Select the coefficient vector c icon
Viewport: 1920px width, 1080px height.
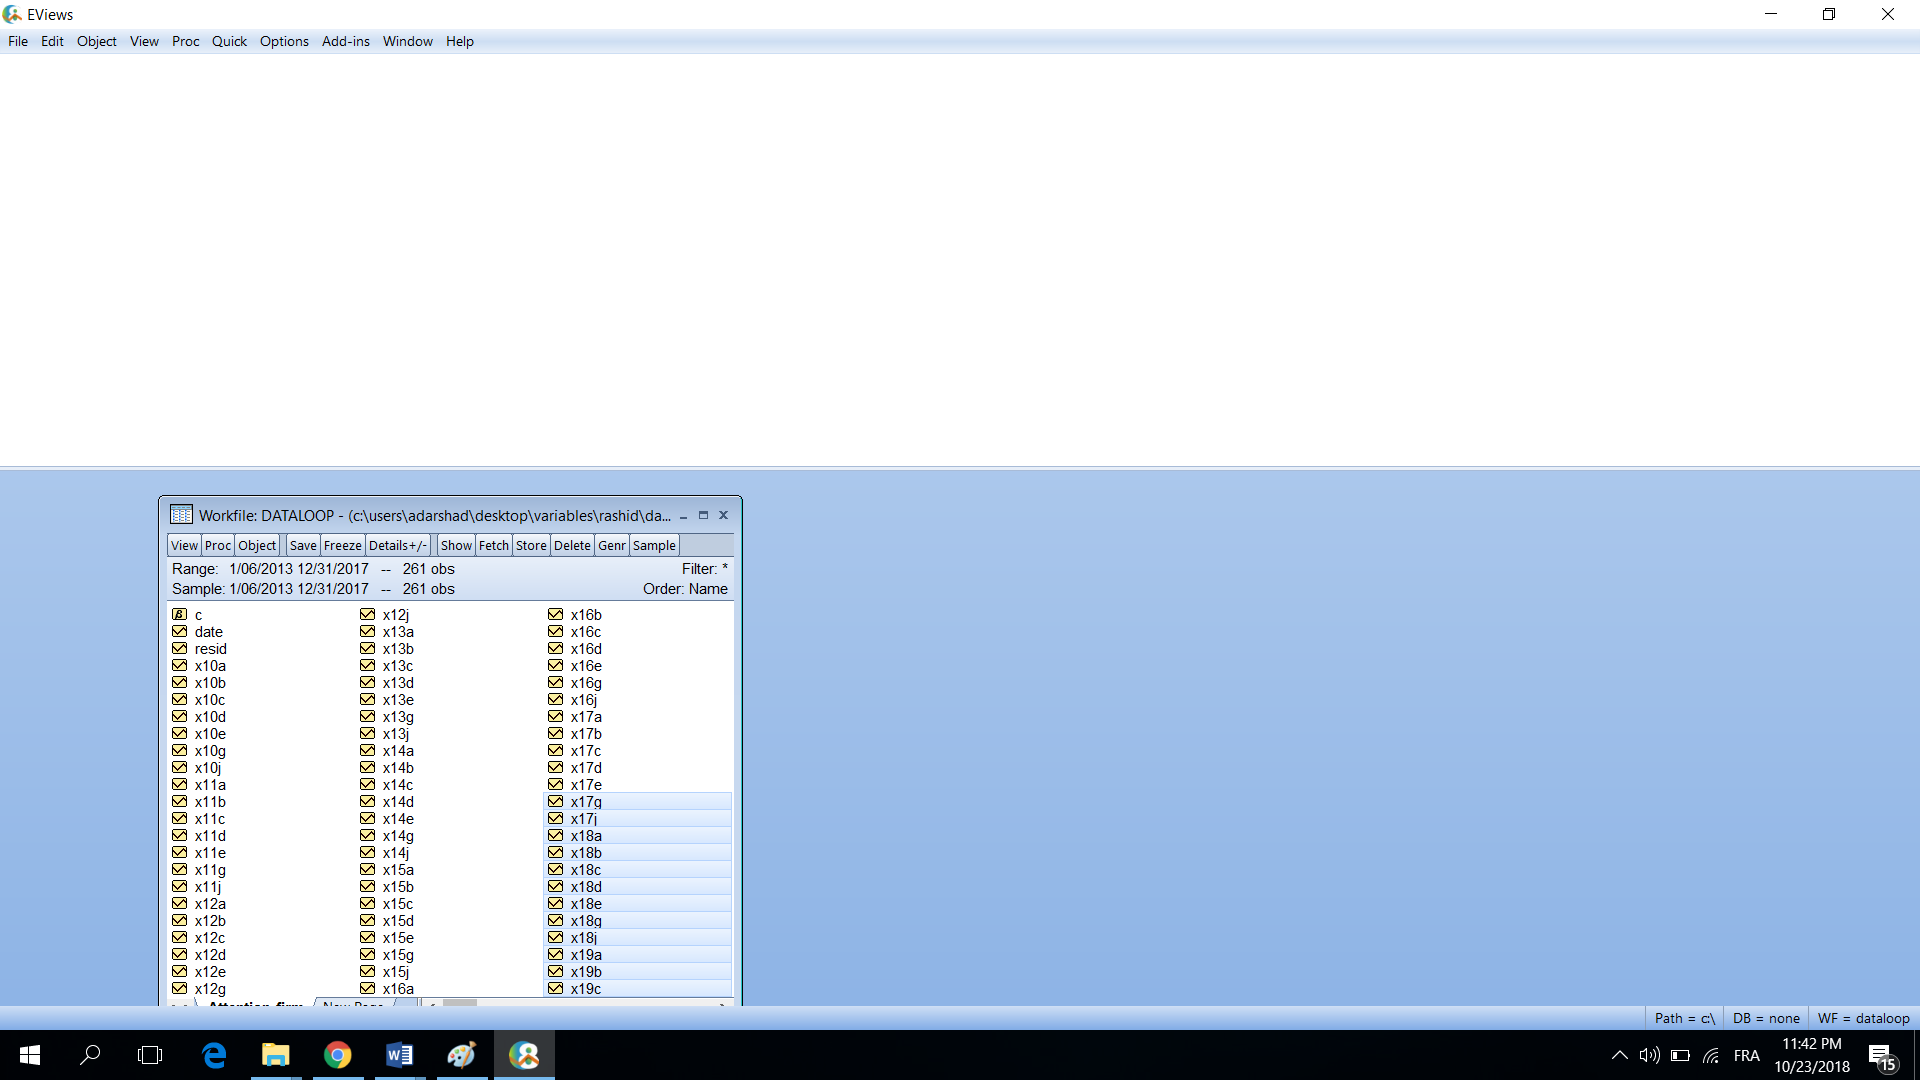[x=180, y=614]
